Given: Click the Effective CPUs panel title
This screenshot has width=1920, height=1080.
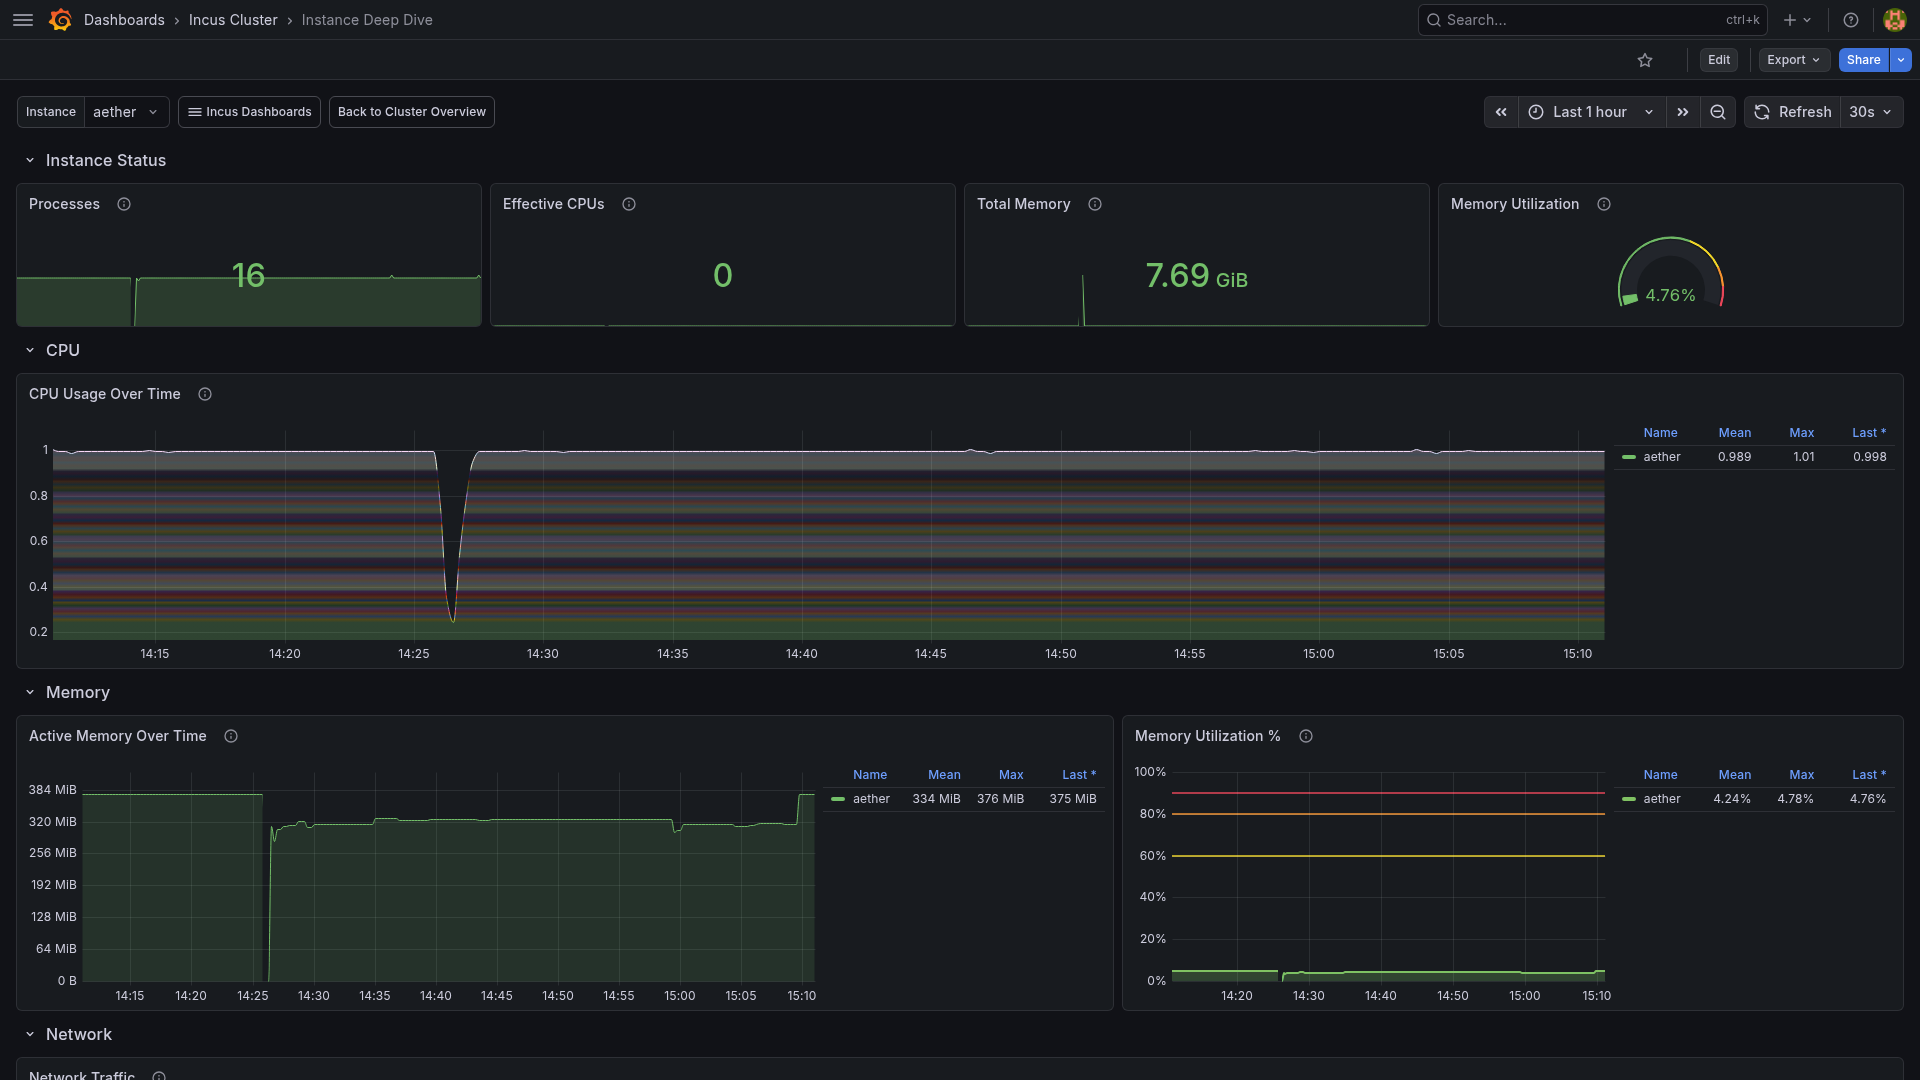Looking at the screenshot, I should [553, 204].
